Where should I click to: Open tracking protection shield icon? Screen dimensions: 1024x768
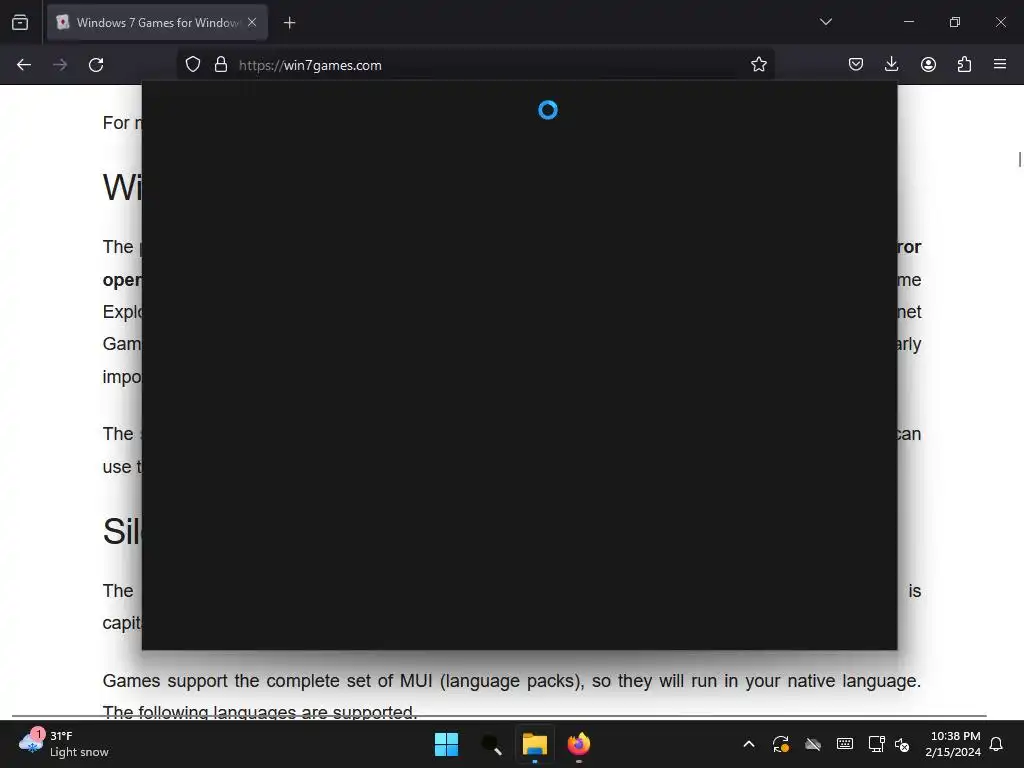[193, 65]
